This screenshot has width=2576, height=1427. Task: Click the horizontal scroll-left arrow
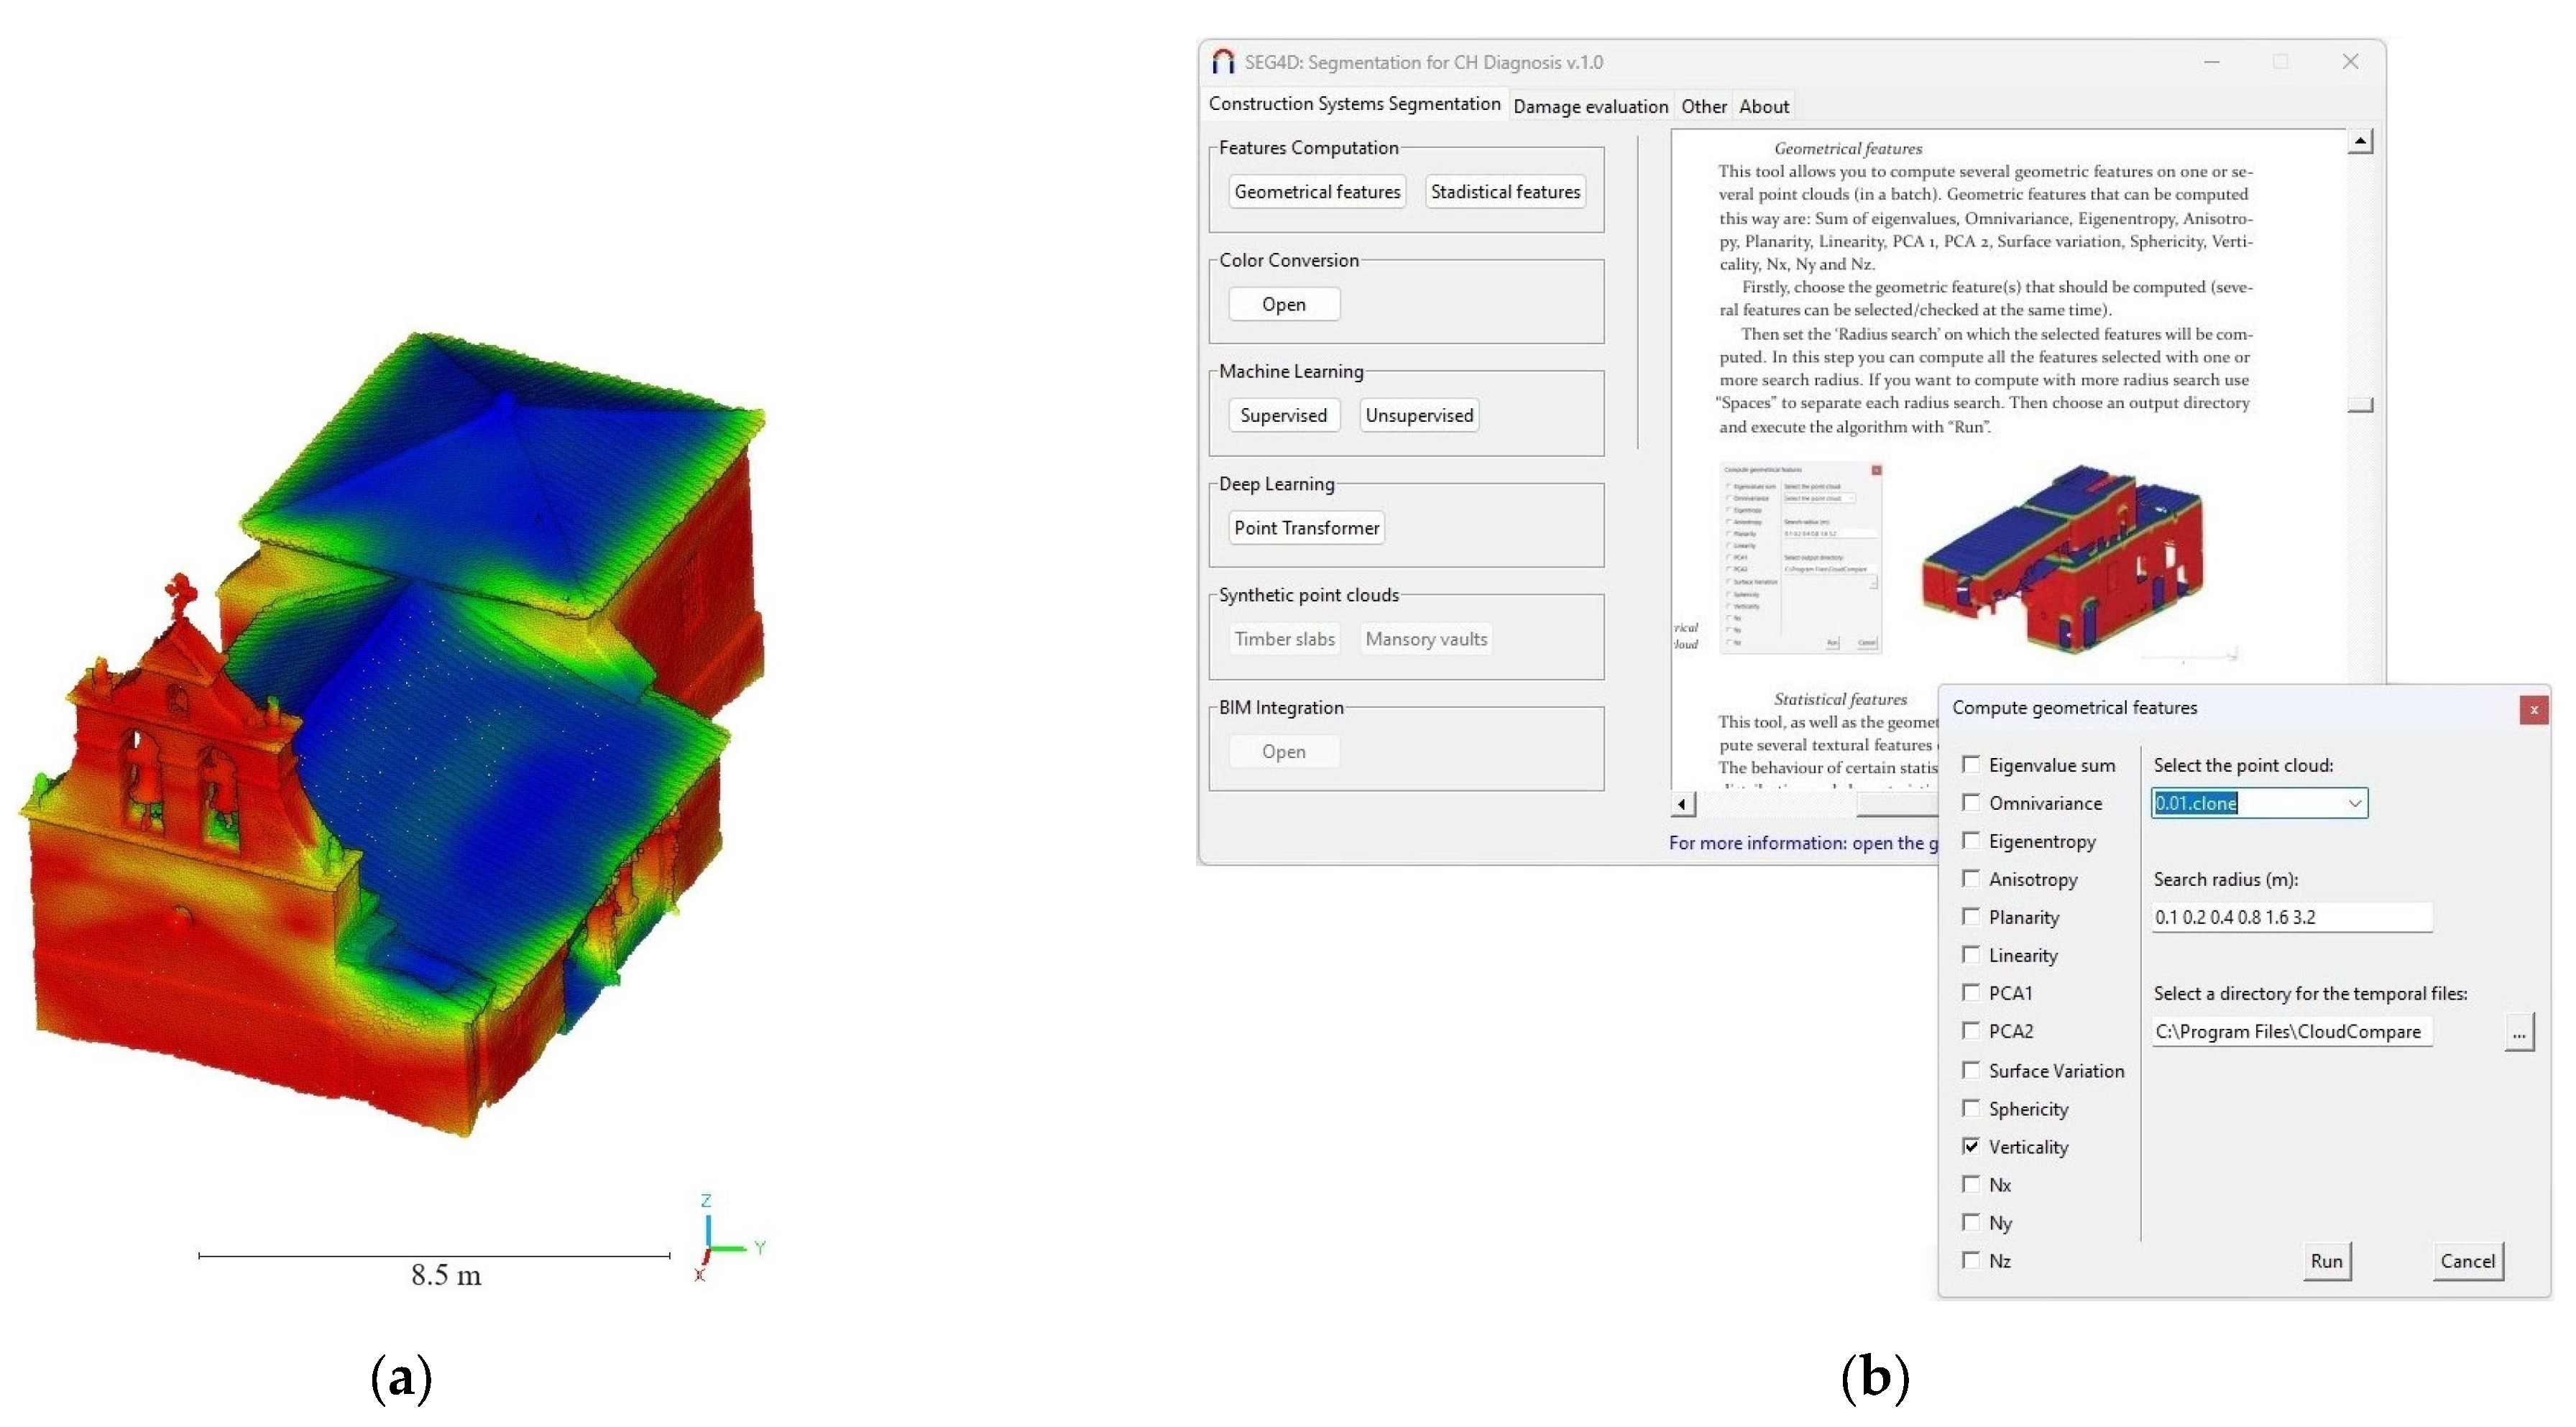point(1682,804)
